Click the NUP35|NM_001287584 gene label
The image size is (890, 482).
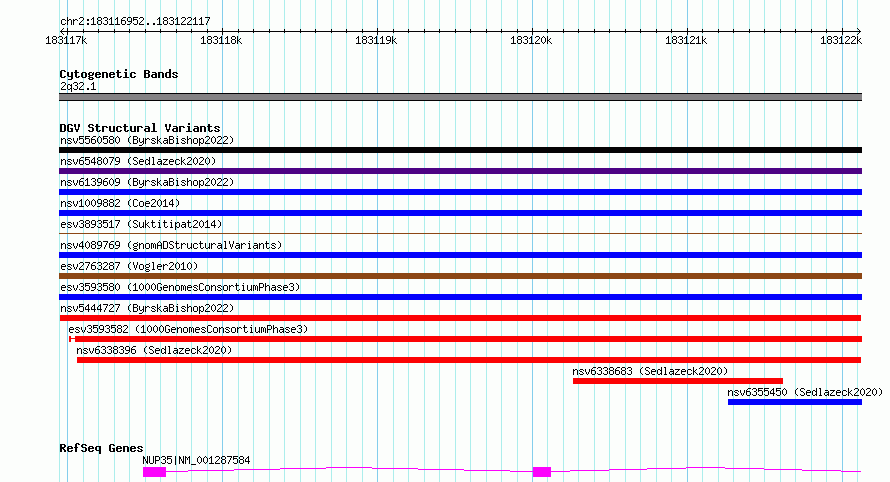pos(196,460)
